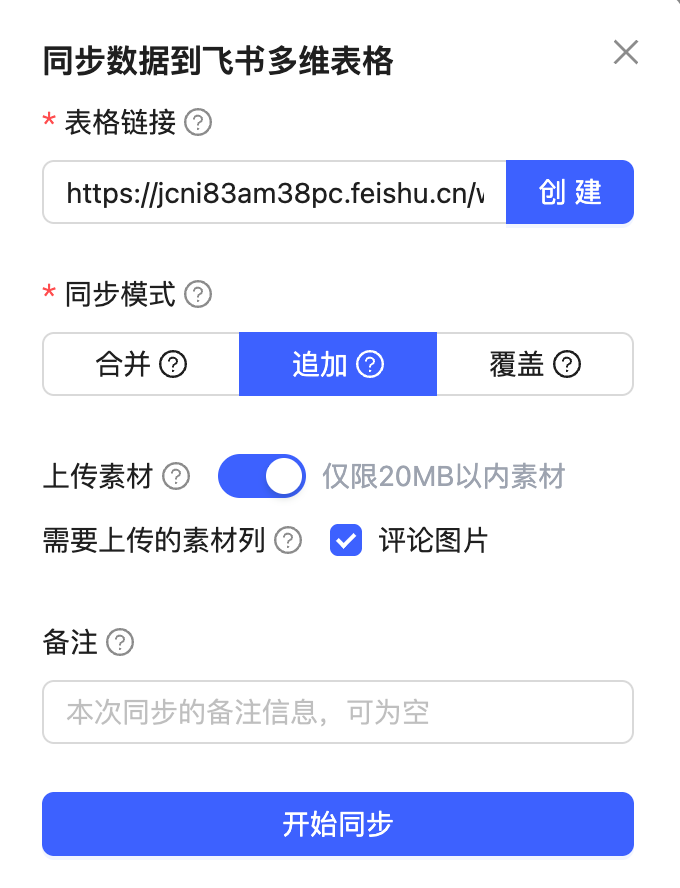680x888 pixels.
Task: Click help icon next to 表格链接
Action: tap(200, 123)
